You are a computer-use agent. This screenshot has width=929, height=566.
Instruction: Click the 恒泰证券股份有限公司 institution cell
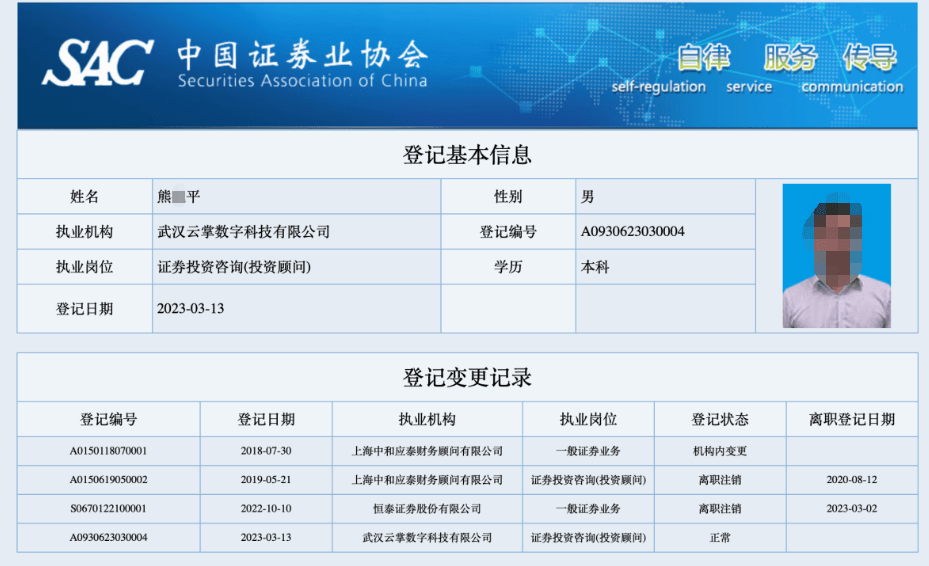pyautogui.click(x=427, y=509)
